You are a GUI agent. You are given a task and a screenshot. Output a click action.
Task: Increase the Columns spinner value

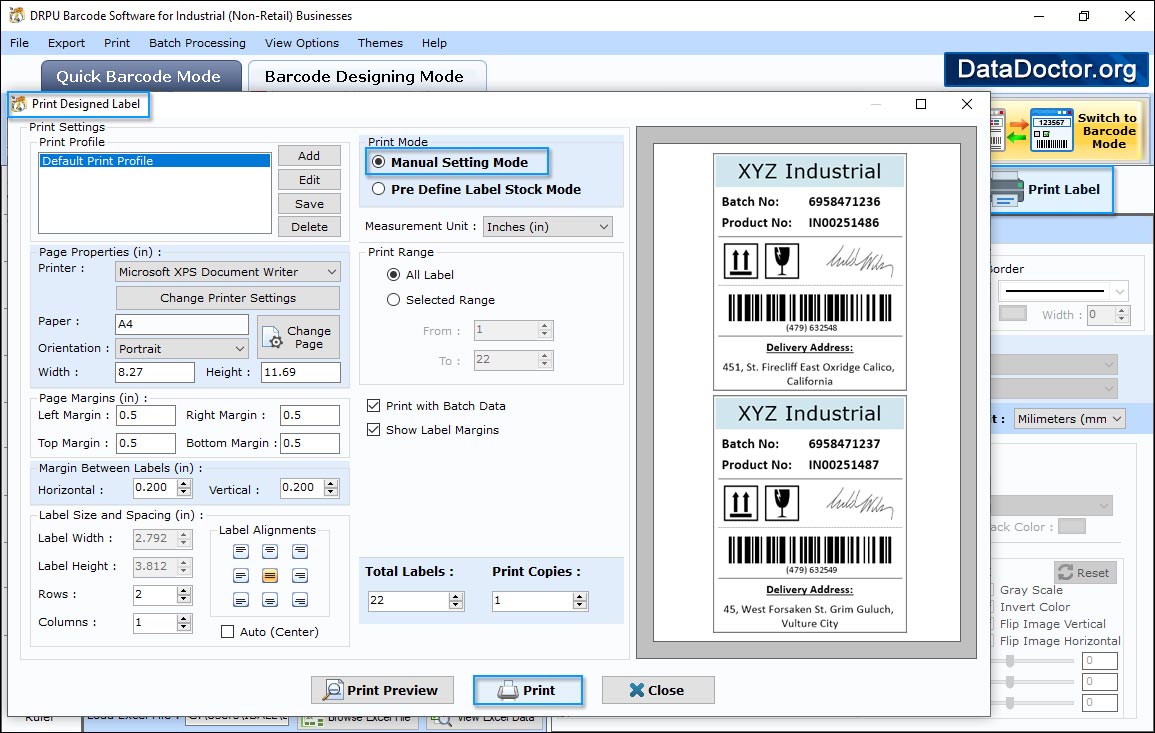pos(183,618)
